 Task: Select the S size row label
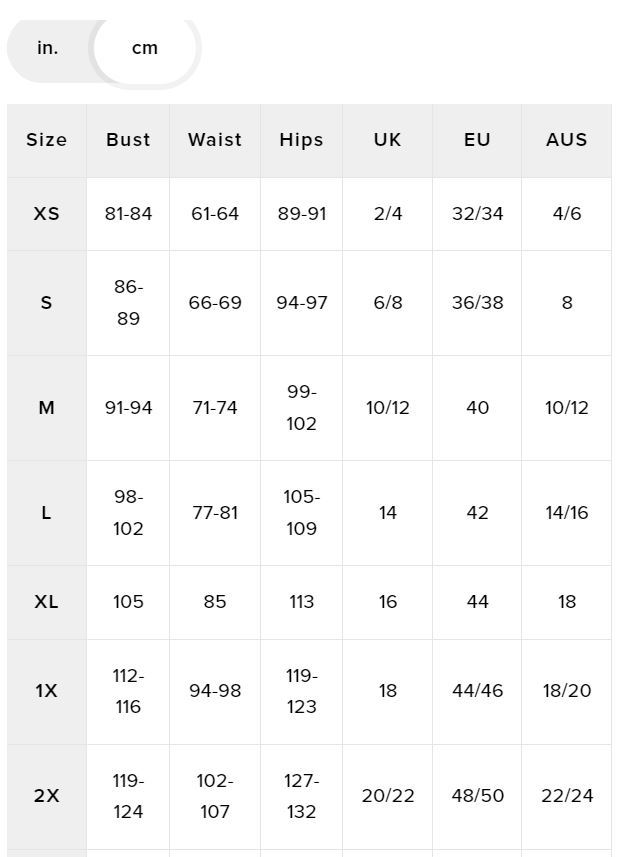click(x=47, y=303)
